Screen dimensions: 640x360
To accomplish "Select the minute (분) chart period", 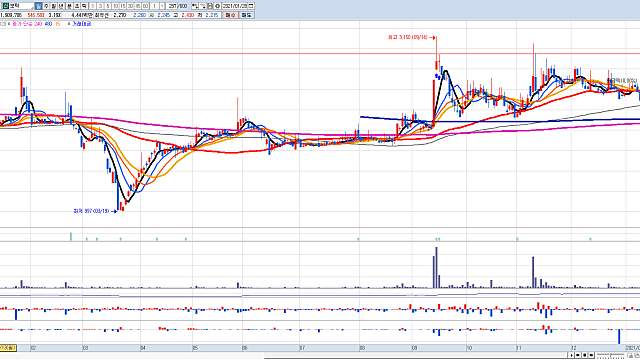I will (69, 6).
